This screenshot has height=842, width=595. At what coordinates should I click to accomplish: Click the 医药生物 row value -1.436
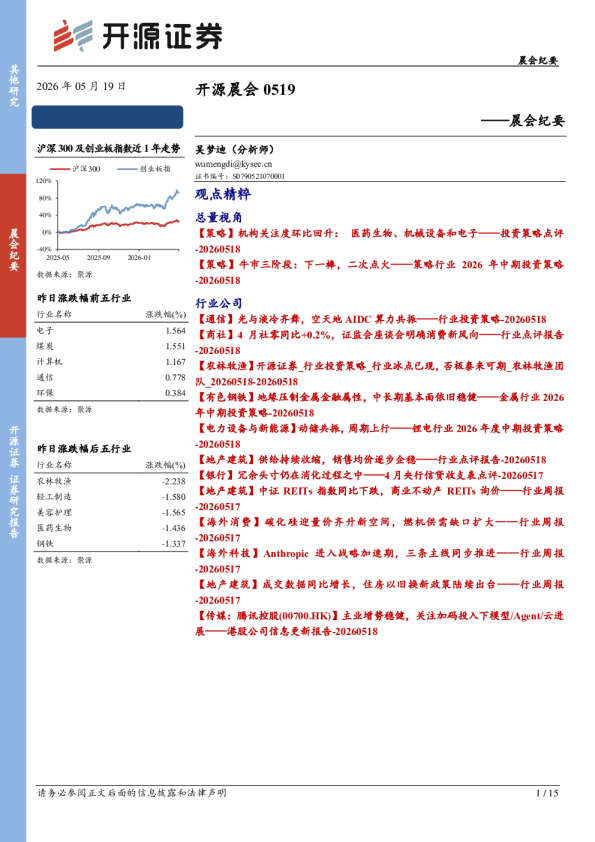pyautogui.click(x=174, y=528)
